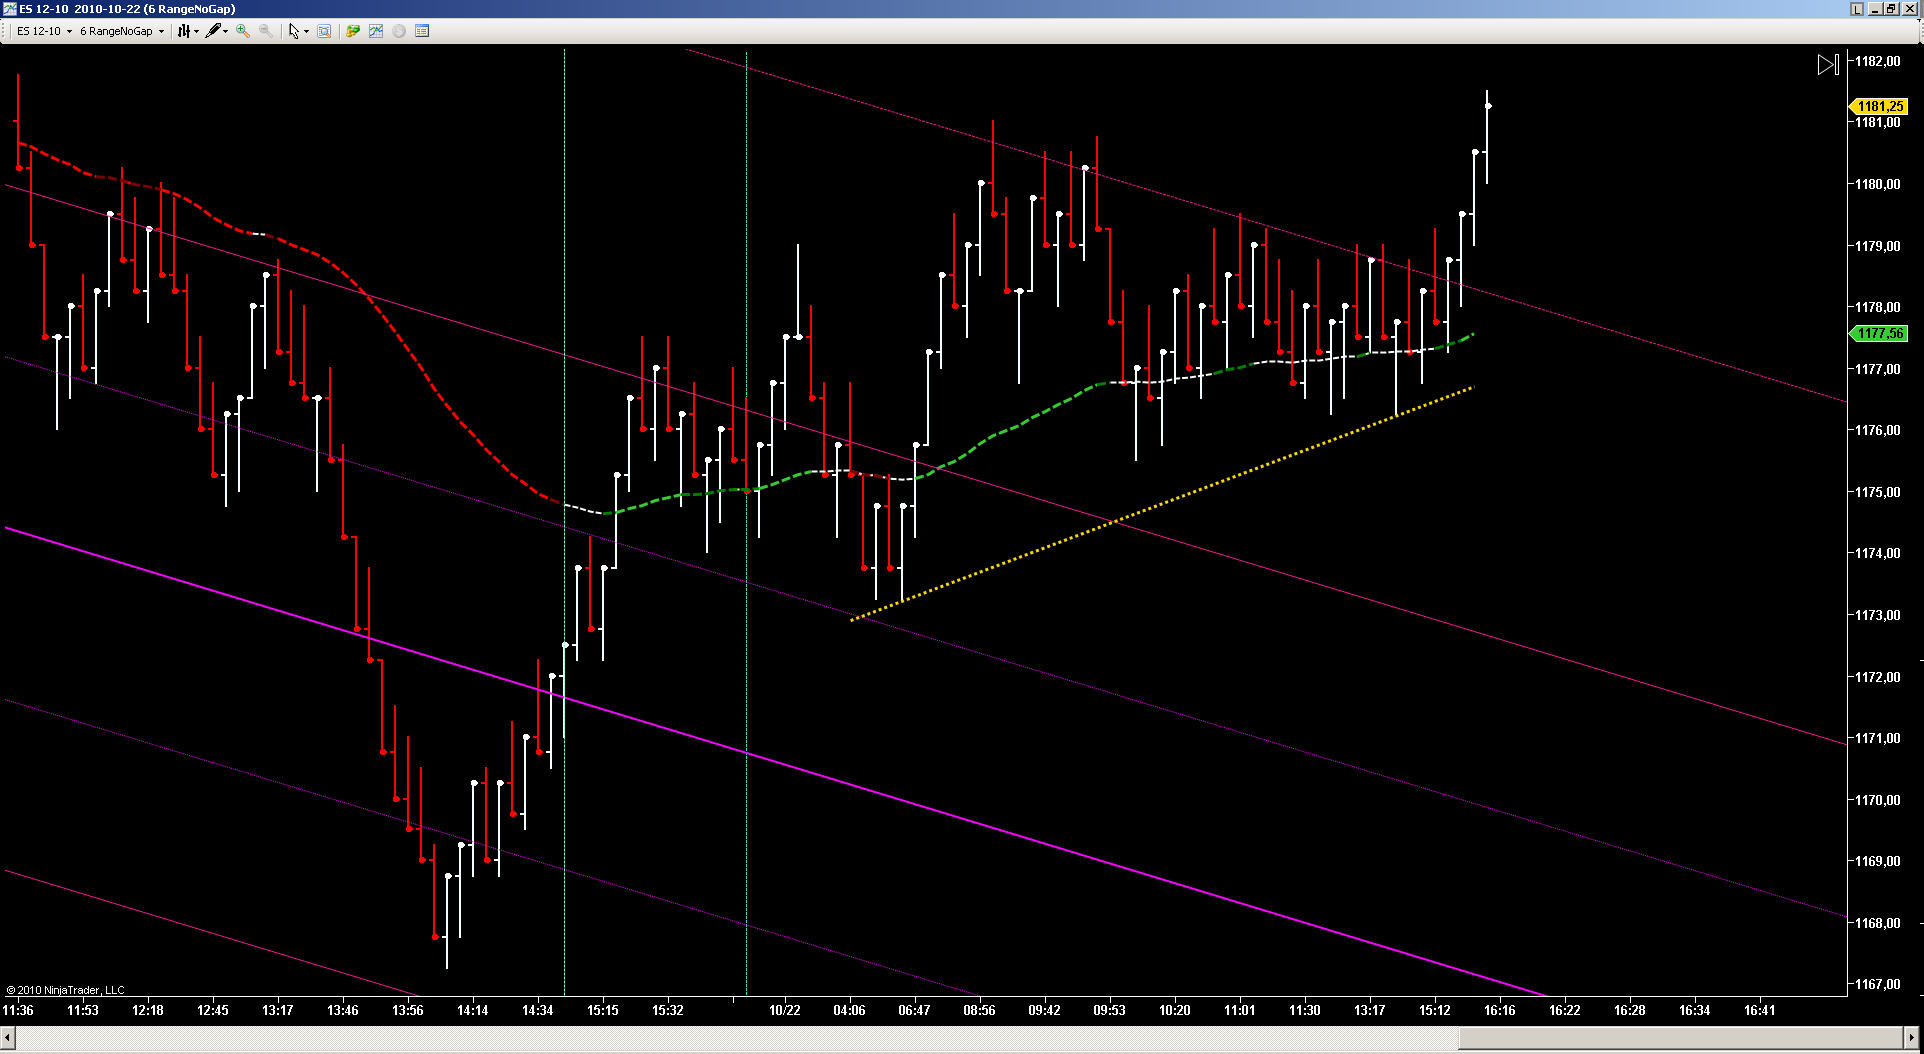
Task: Click the 14:14 time axis label
Action: (x=473, y=1010)
